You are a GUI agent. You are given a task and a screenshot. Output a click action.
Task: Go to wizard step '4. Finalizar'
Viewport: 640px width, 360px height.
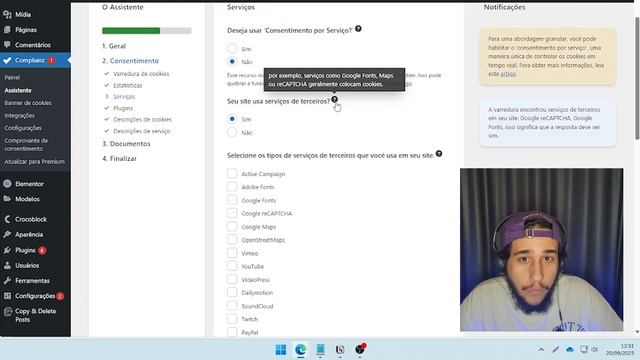(119, 158)
